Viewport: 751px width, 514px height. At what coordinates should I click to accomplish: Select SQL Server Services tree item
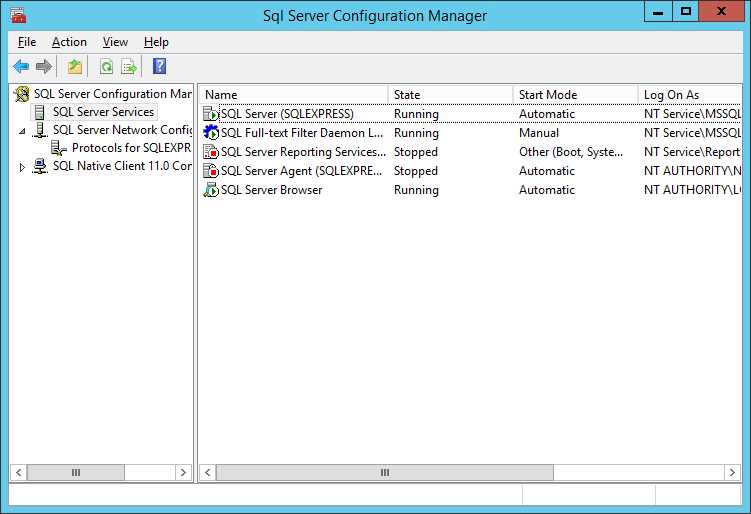(103, 112)
